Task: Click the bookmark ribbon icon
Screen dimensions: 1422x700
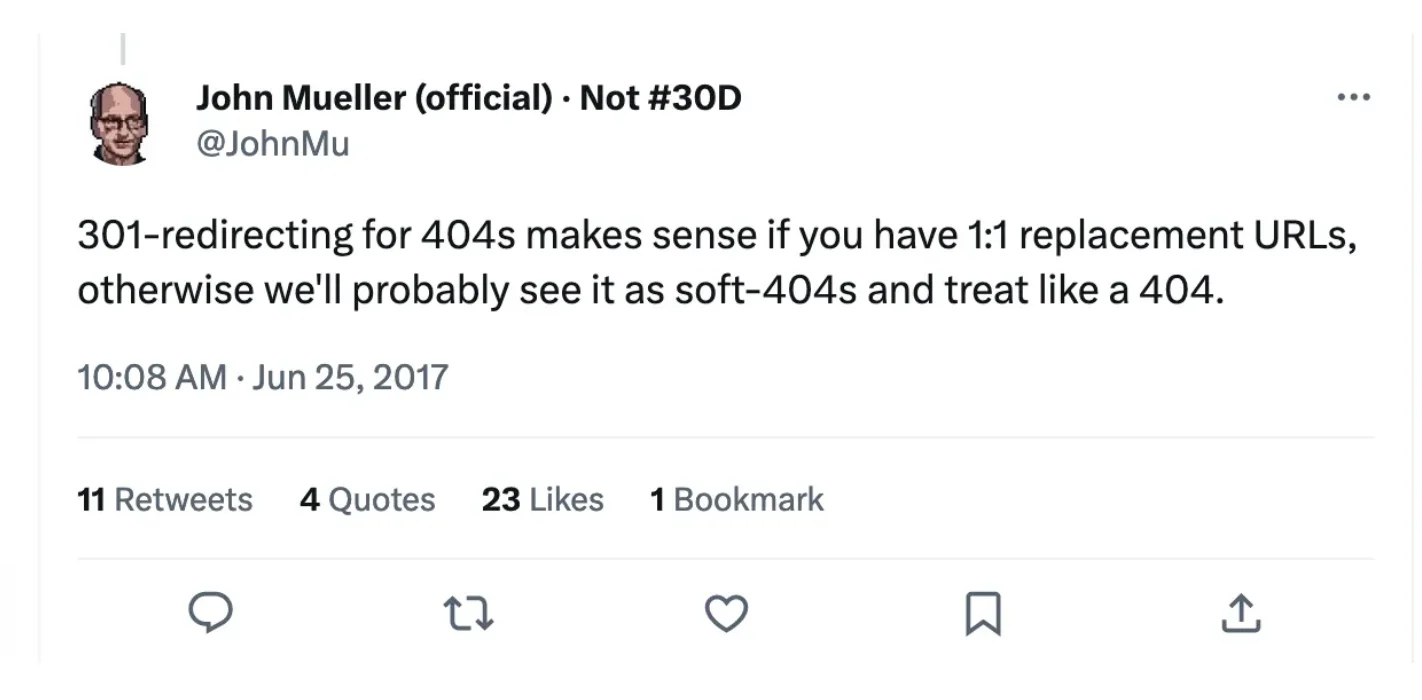Action: (984, 613)
